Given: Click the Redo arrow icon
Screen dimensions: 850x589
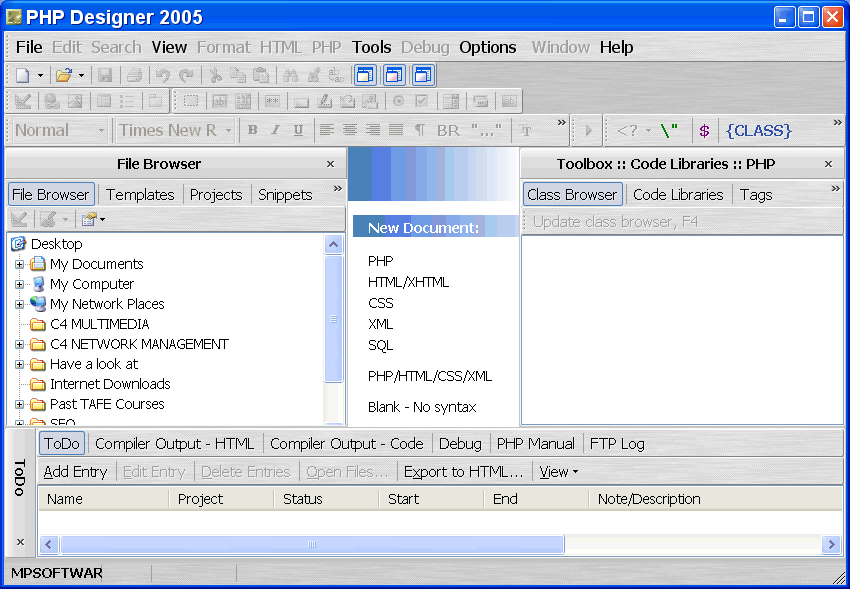Looking at the screenshot, I should point(186,75).
